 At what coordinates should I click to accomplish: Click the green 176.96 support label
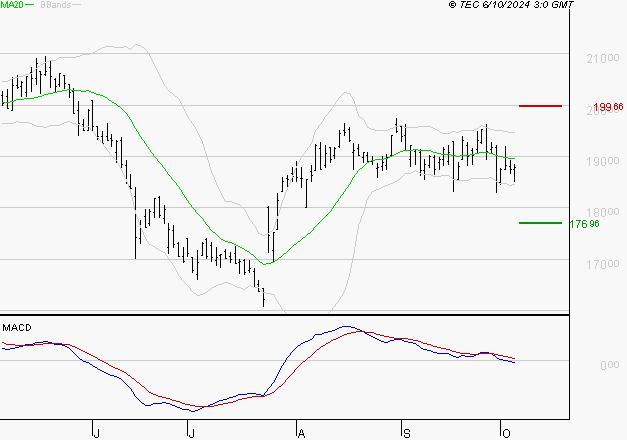[584, 224]
